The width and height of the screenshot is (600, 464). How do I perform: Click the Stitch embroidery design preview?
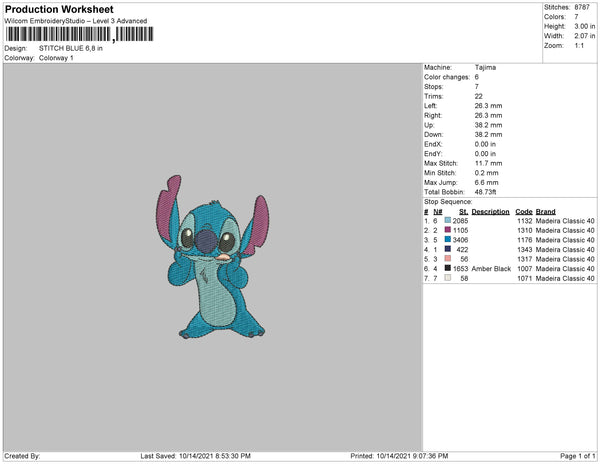pos(212,257)
